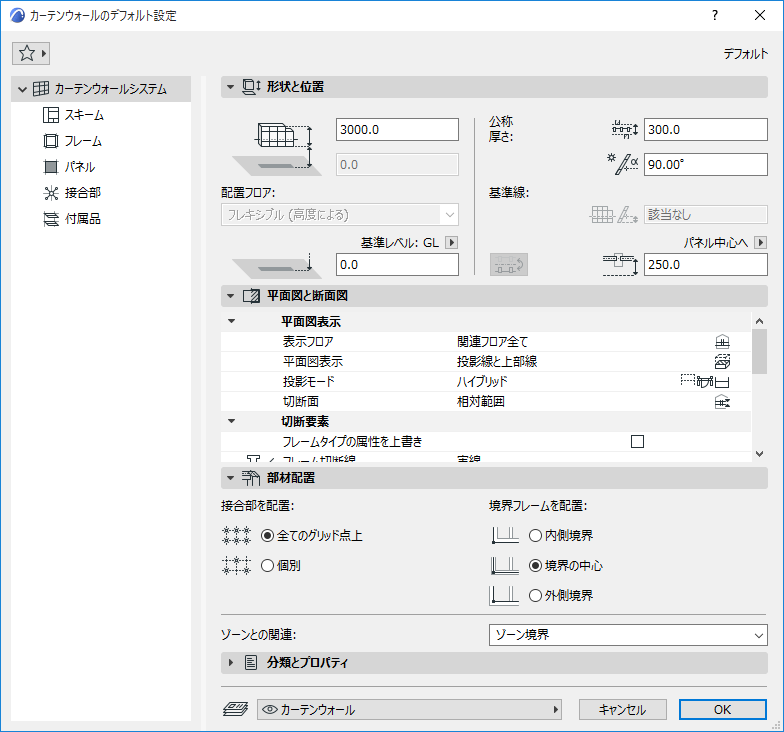This screenshot has width=784, height=732.
Task: Open the favorites star button
Action: click(x=31, y=54)
